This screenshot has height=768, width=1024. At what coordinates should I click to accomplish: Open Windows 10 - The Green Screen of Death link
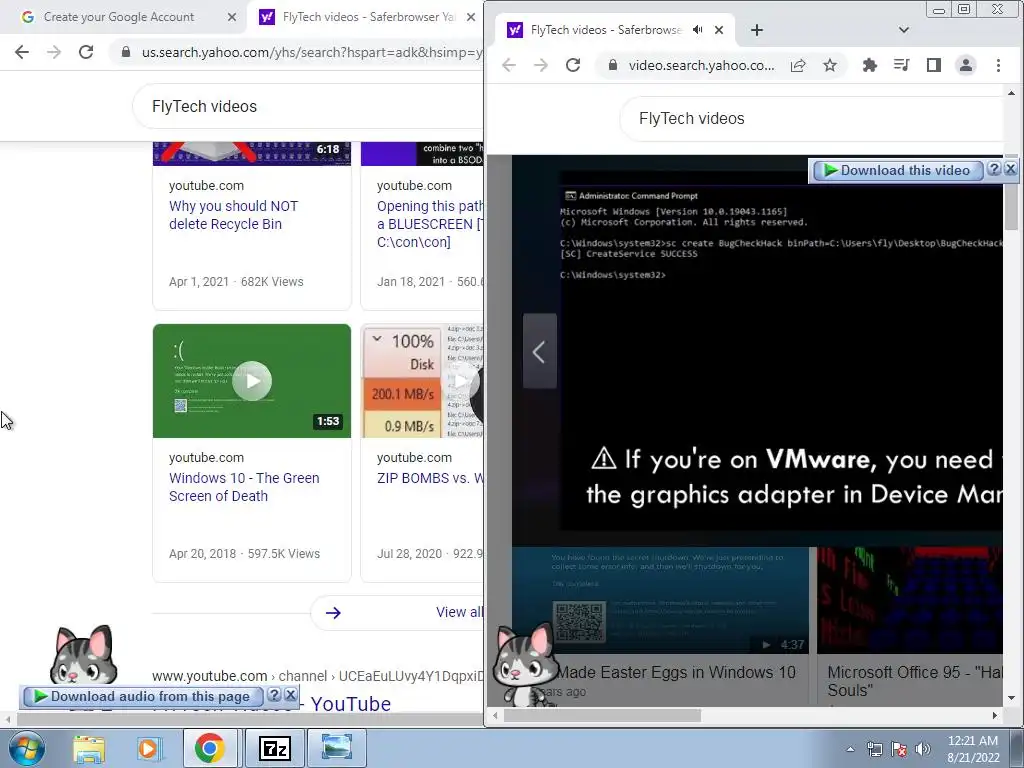click(x=244, y=487)
